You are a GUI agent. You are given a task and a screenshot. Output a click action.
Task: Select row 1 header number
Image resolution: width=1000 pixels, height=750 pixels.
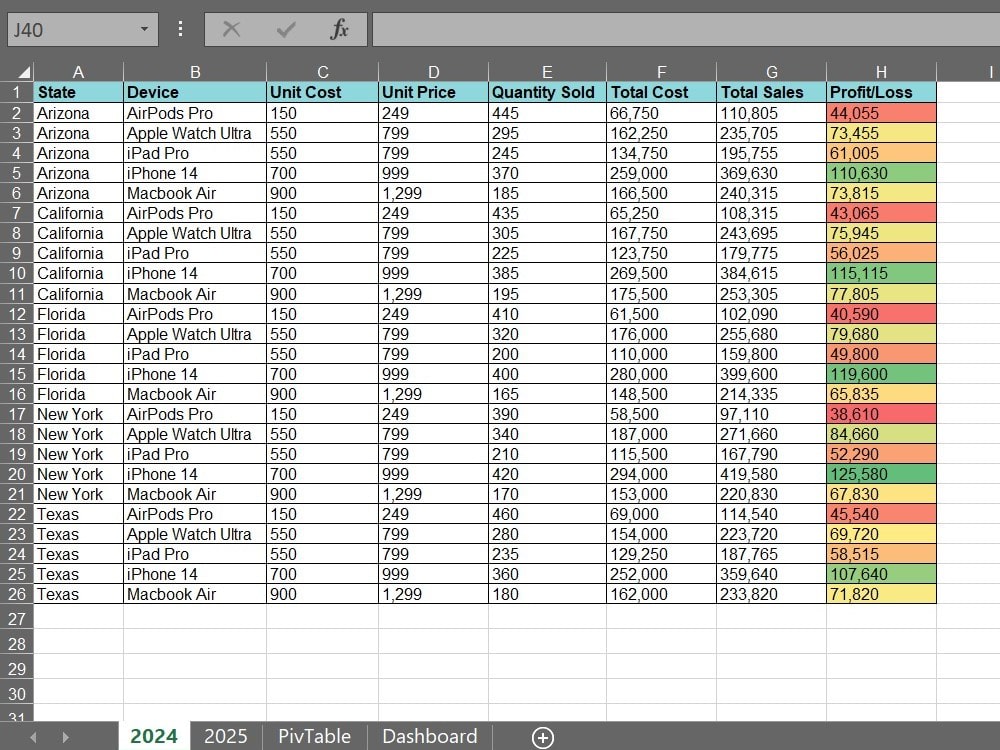tap(17, 92)
